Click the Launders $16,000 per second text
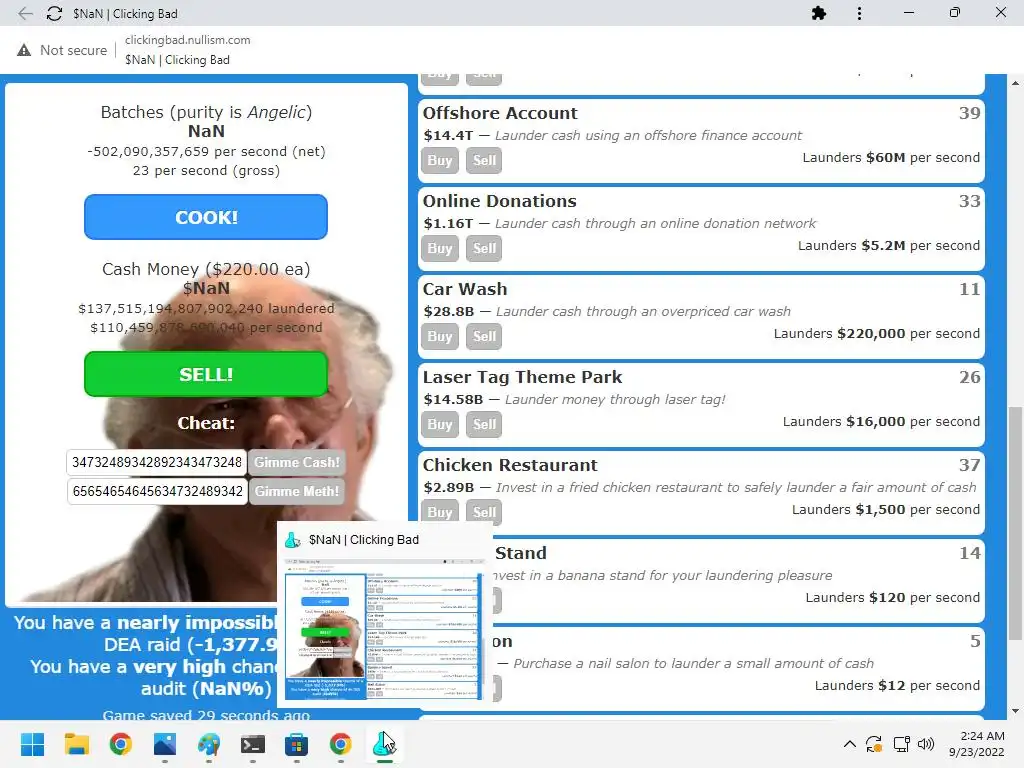The image size is (1024, 768). click(881, 422)
